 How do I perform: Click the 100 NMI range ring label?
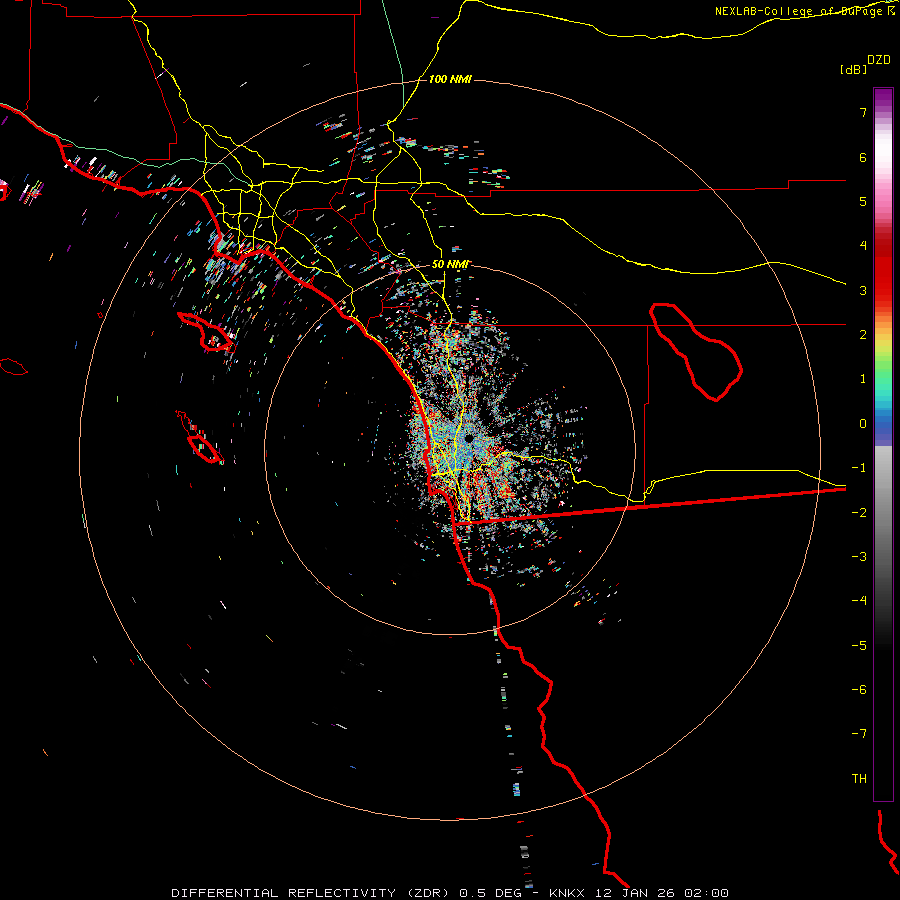click(x=450, y=79)
